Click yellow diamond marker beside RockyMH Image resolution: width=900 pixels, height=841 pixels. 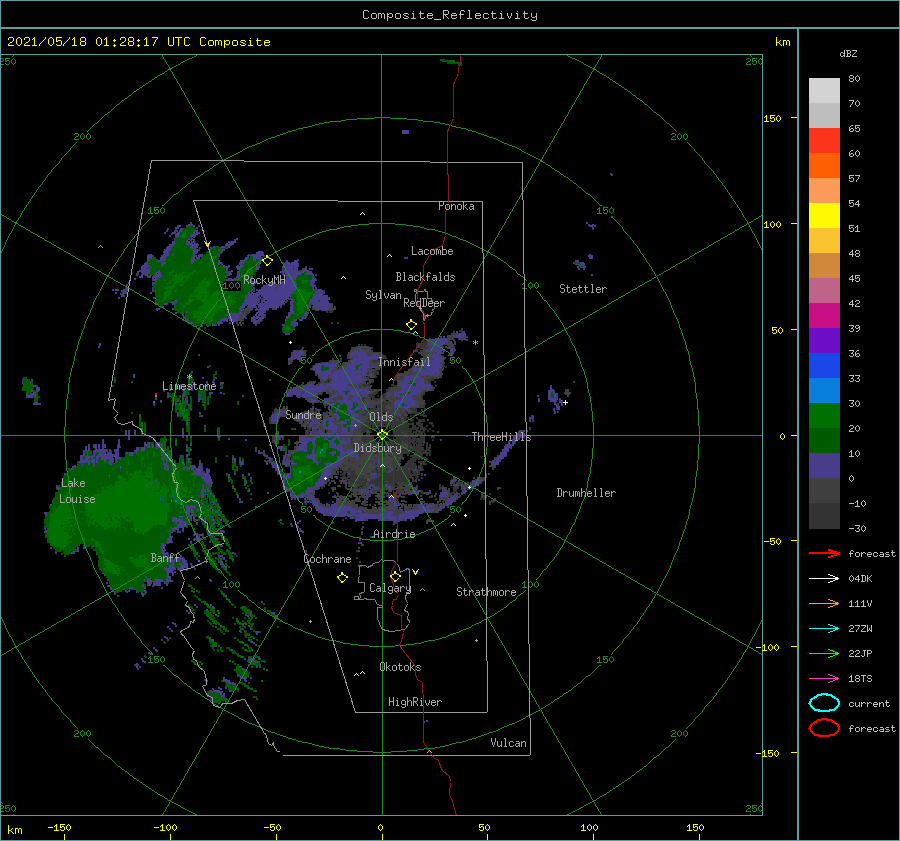(267, 261)
